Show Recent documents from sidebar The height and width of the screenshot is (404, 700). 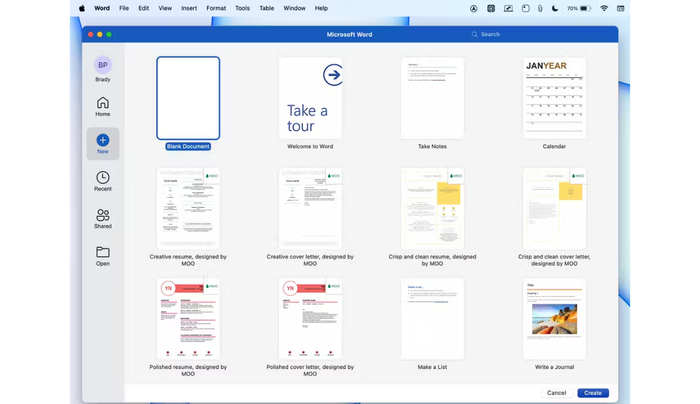(103, 181)
